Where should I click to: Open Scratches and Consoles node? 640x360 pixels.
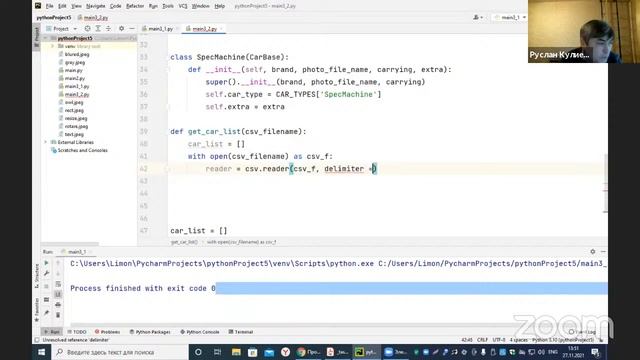(82, 150)
